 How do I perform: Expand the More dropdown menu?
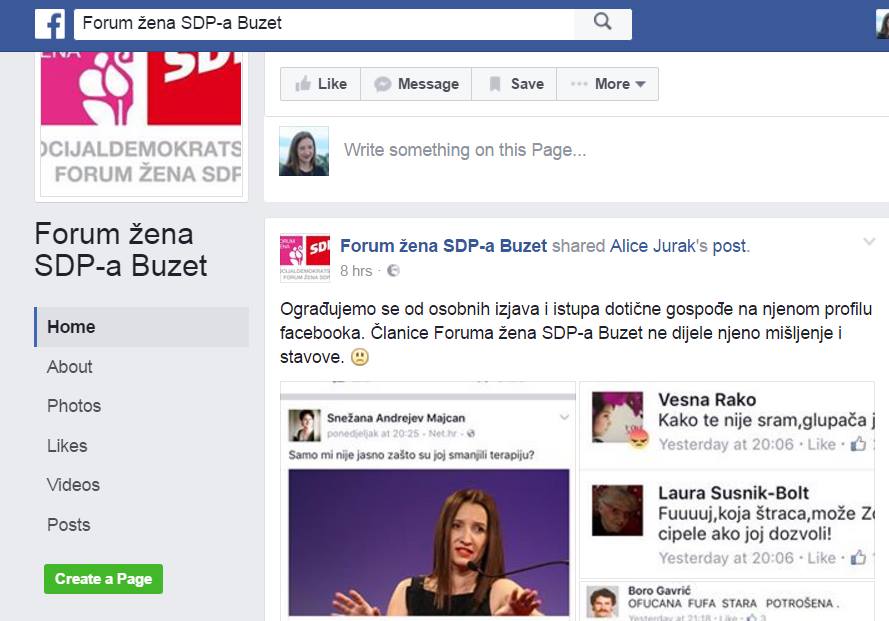pos(607,84)
